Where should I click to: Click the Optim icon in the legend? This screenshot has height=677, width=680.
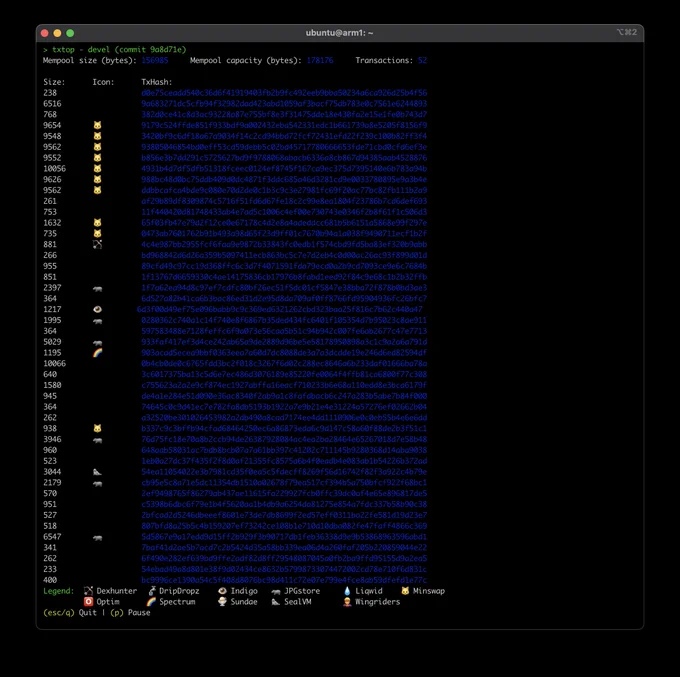coord(88,602)
